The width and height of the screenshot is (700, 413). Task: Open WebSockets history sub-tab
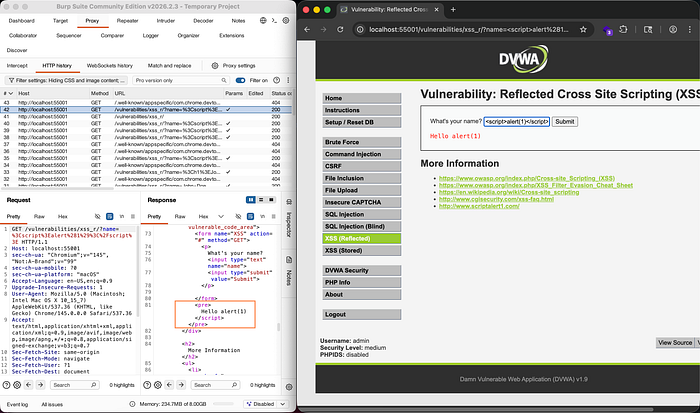click(x=109, y=66)
